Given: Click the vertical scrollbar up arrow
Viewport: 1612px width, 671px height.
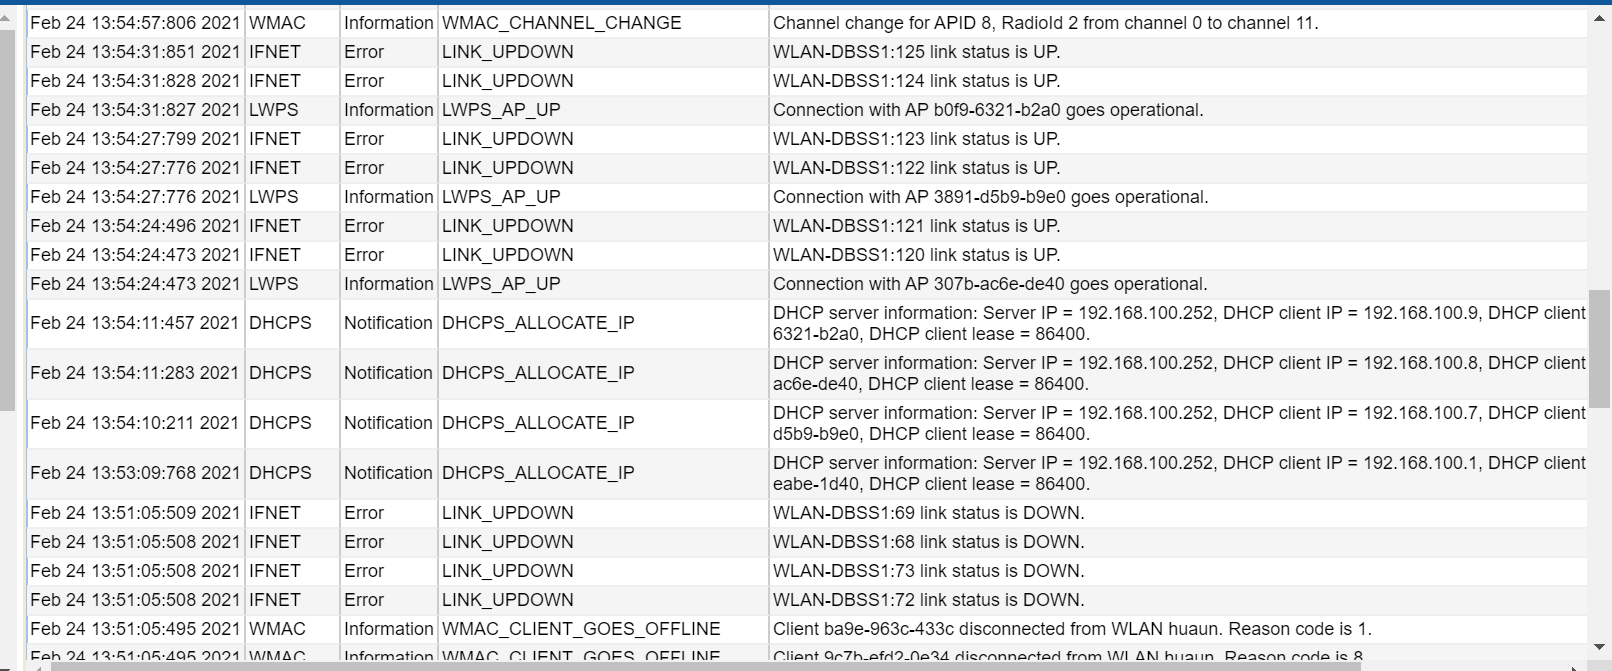Looking at the screenshot, I should coord(1599,18).
